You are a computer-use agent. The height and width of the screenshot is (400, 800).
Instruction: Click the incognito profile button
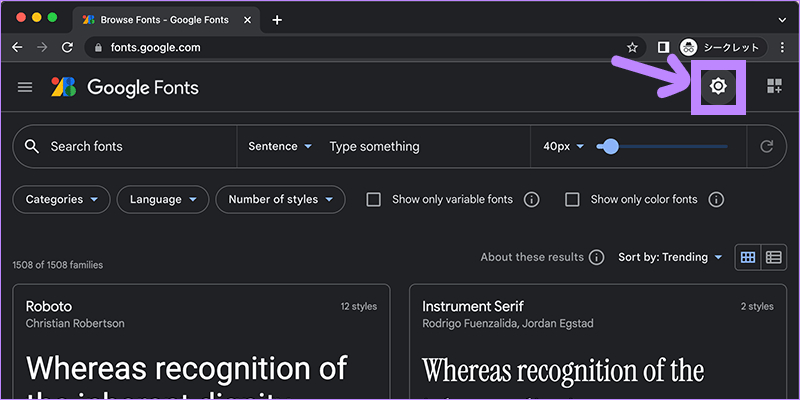[722, 47]
